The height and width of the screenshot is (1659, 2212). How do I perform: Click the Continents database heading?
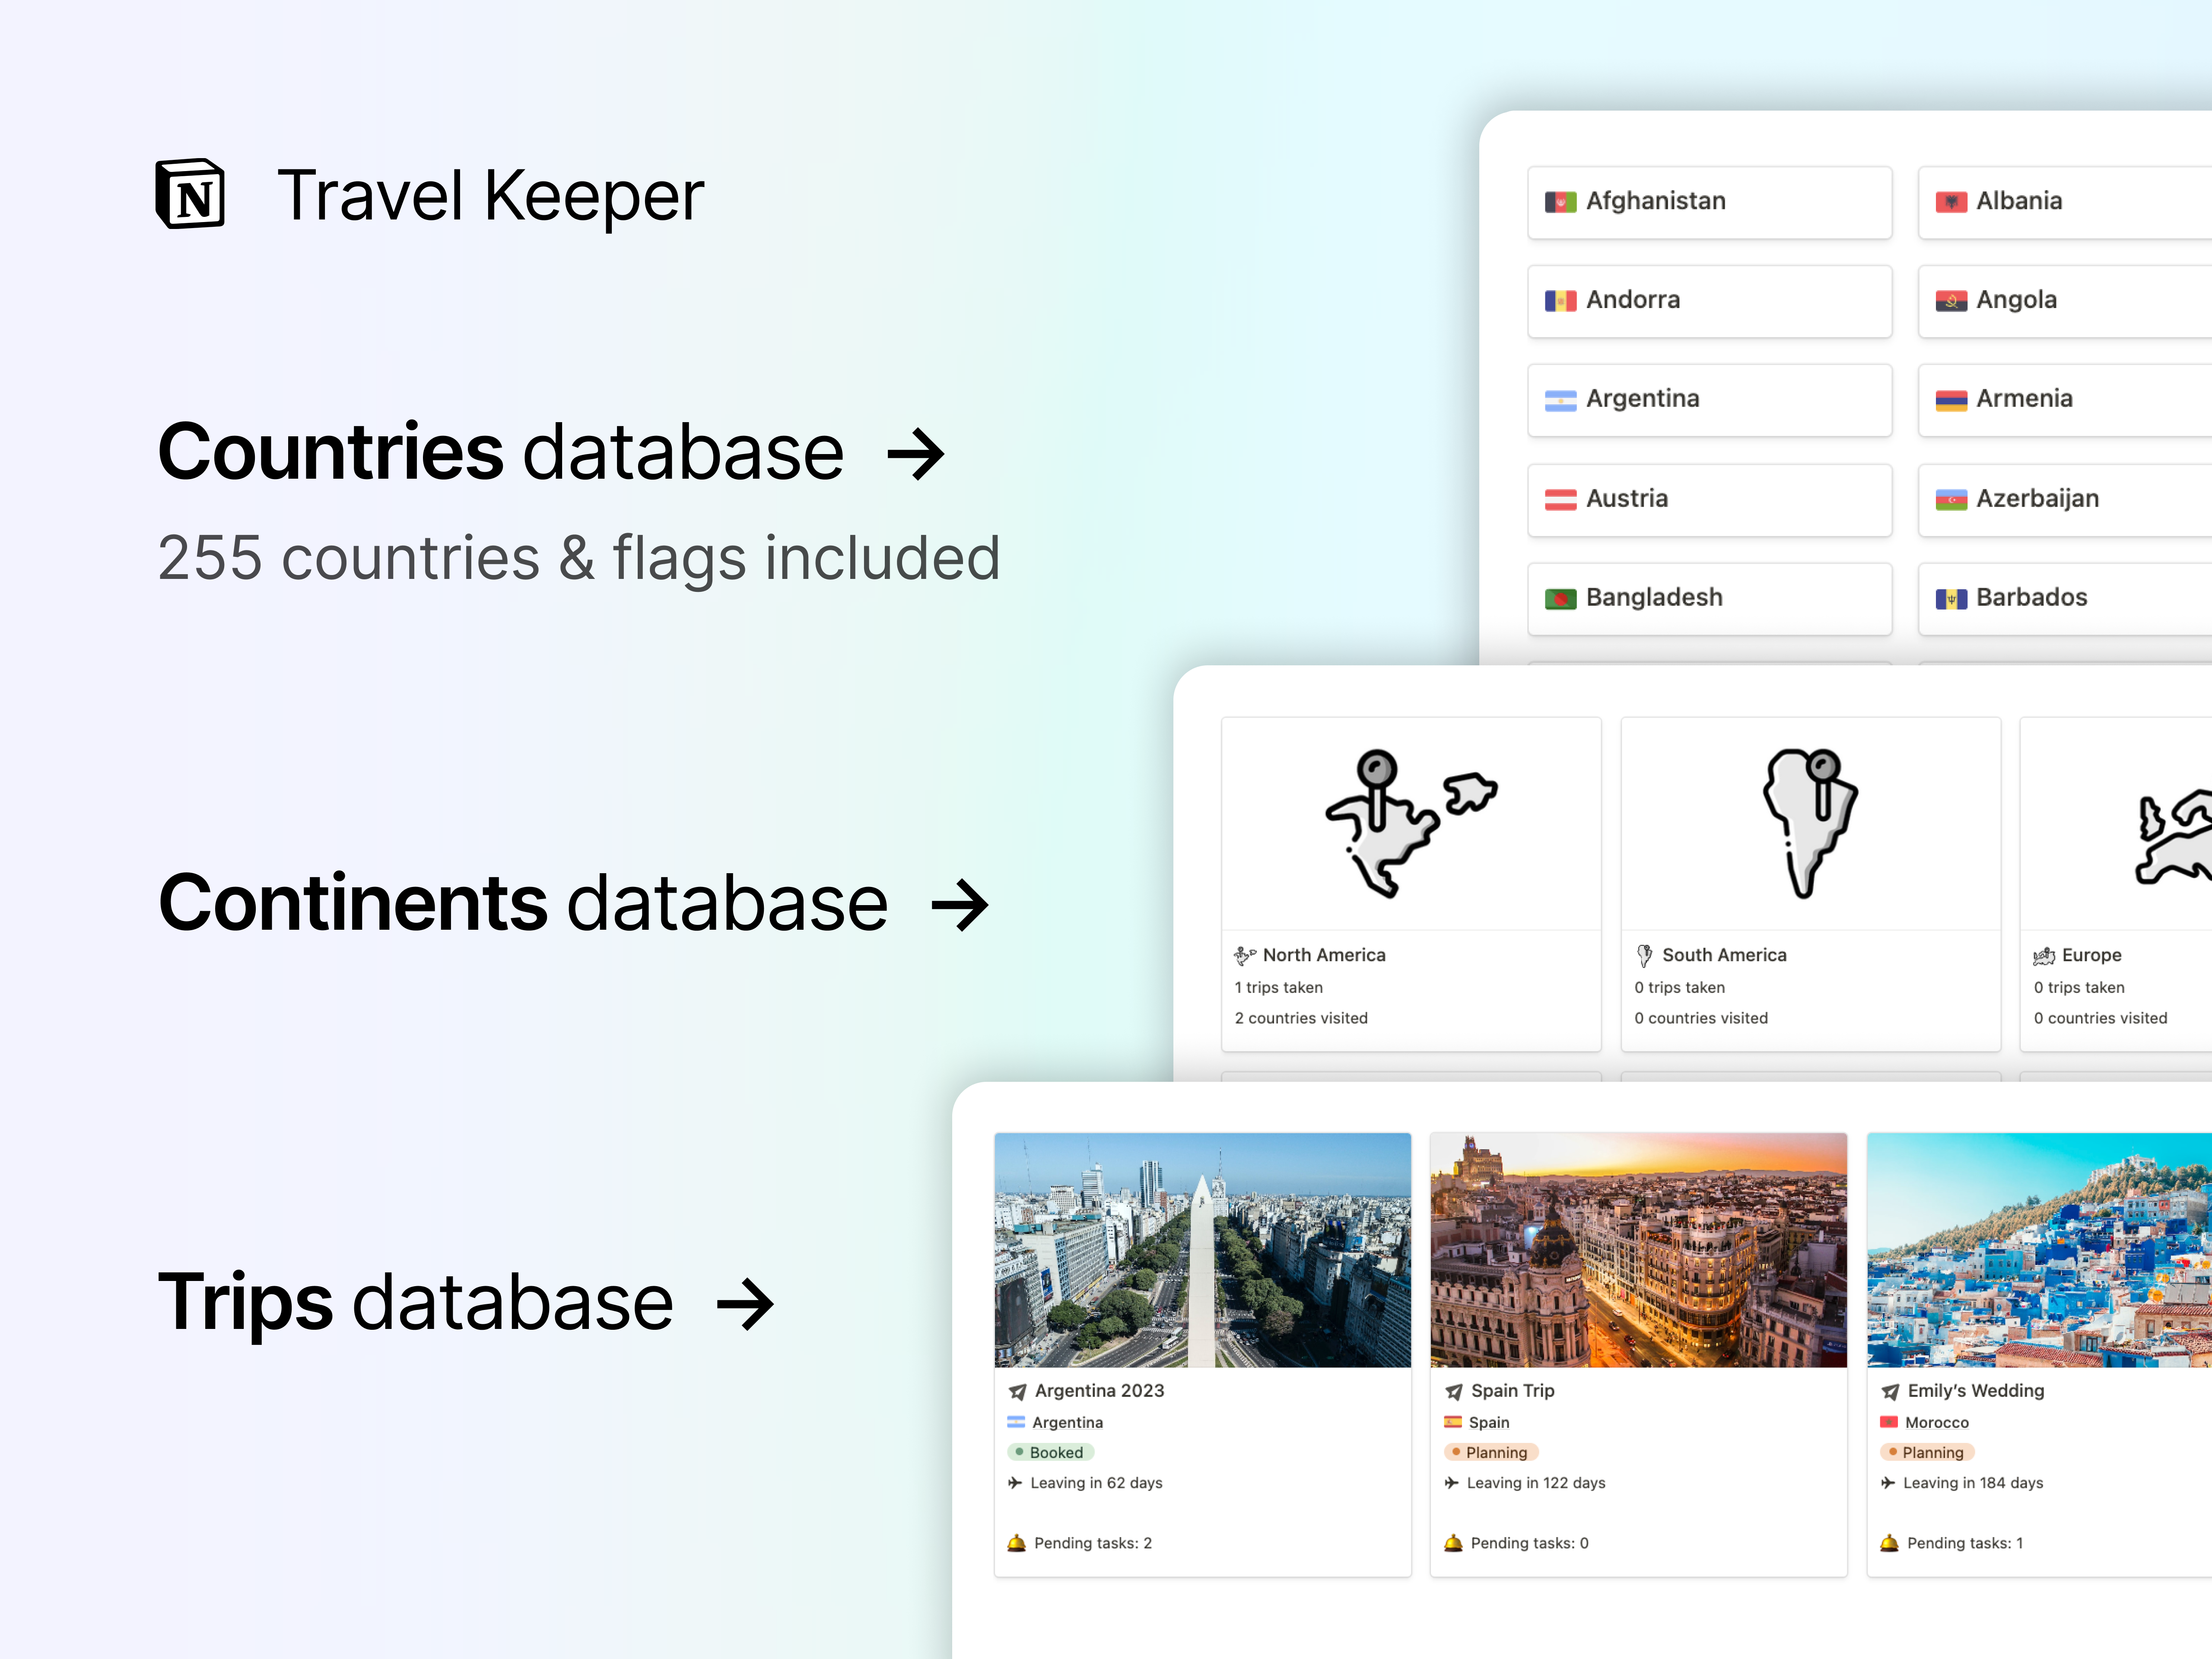523,903
